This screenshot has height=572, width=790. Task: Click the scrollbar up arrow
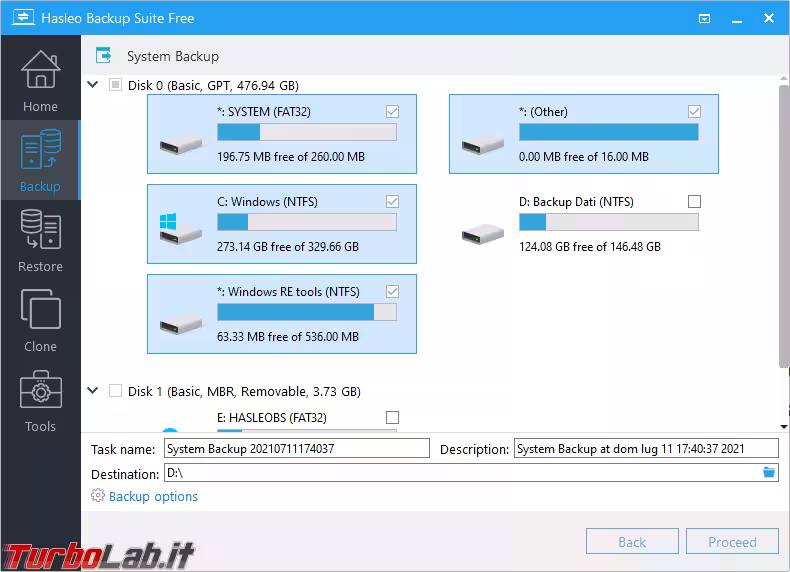[x=783, y=79]
